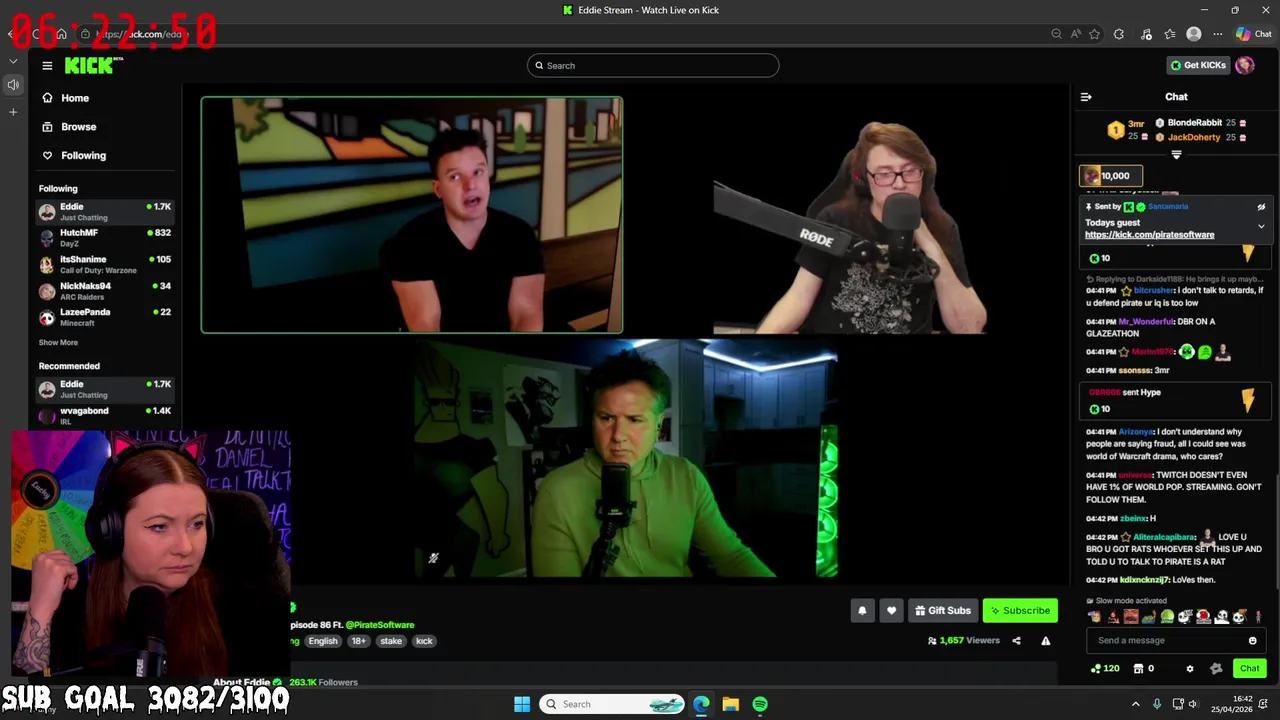This screenshot has width=1280, height=720.
Task: Click the Gift Subs button
Action: pyautogui.click(x=943, y=611)
